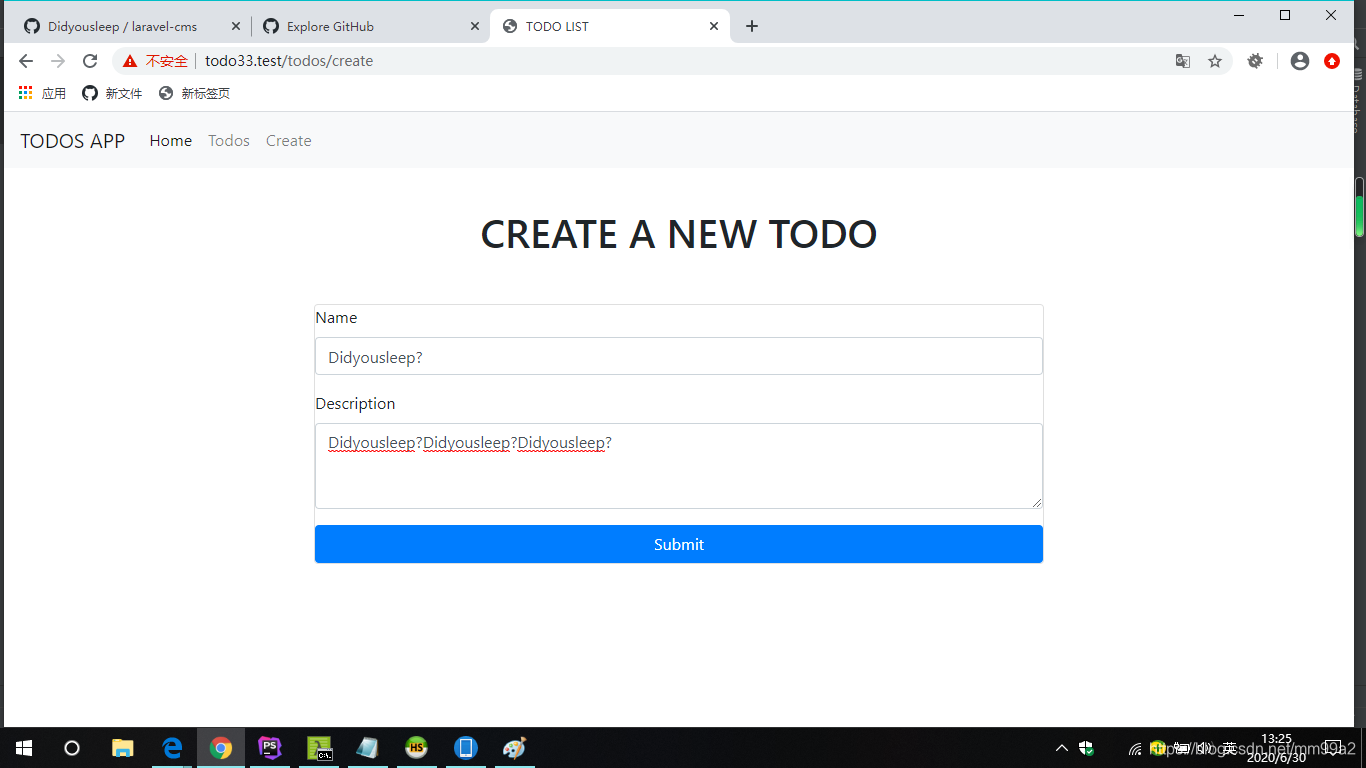Select the Chrome taskbar icon
Viewport: 1366px width, 768px height.
pyautogui.click(x=221, y=748)
